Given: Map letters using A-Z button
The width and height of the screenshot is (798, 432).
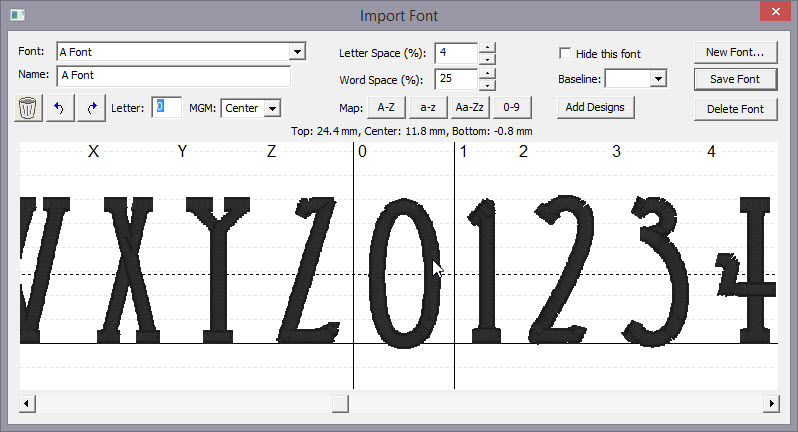Looking at the screenshot, I should [x=386, y=106].
